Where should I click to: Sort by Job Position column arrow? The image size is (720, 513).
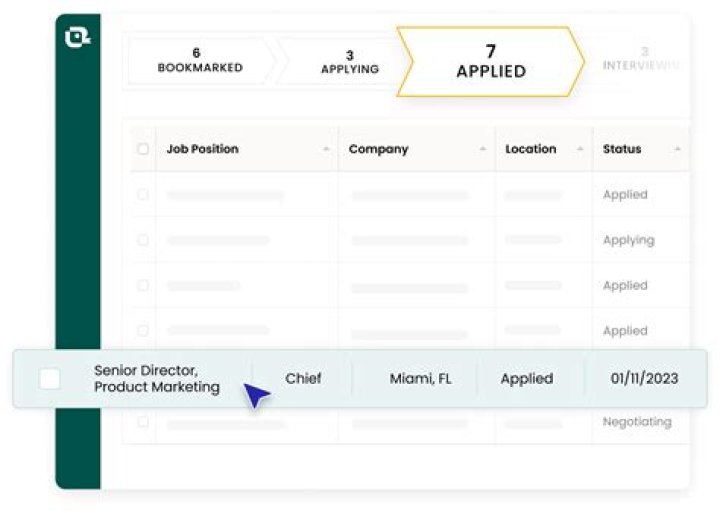pos(326,150)
